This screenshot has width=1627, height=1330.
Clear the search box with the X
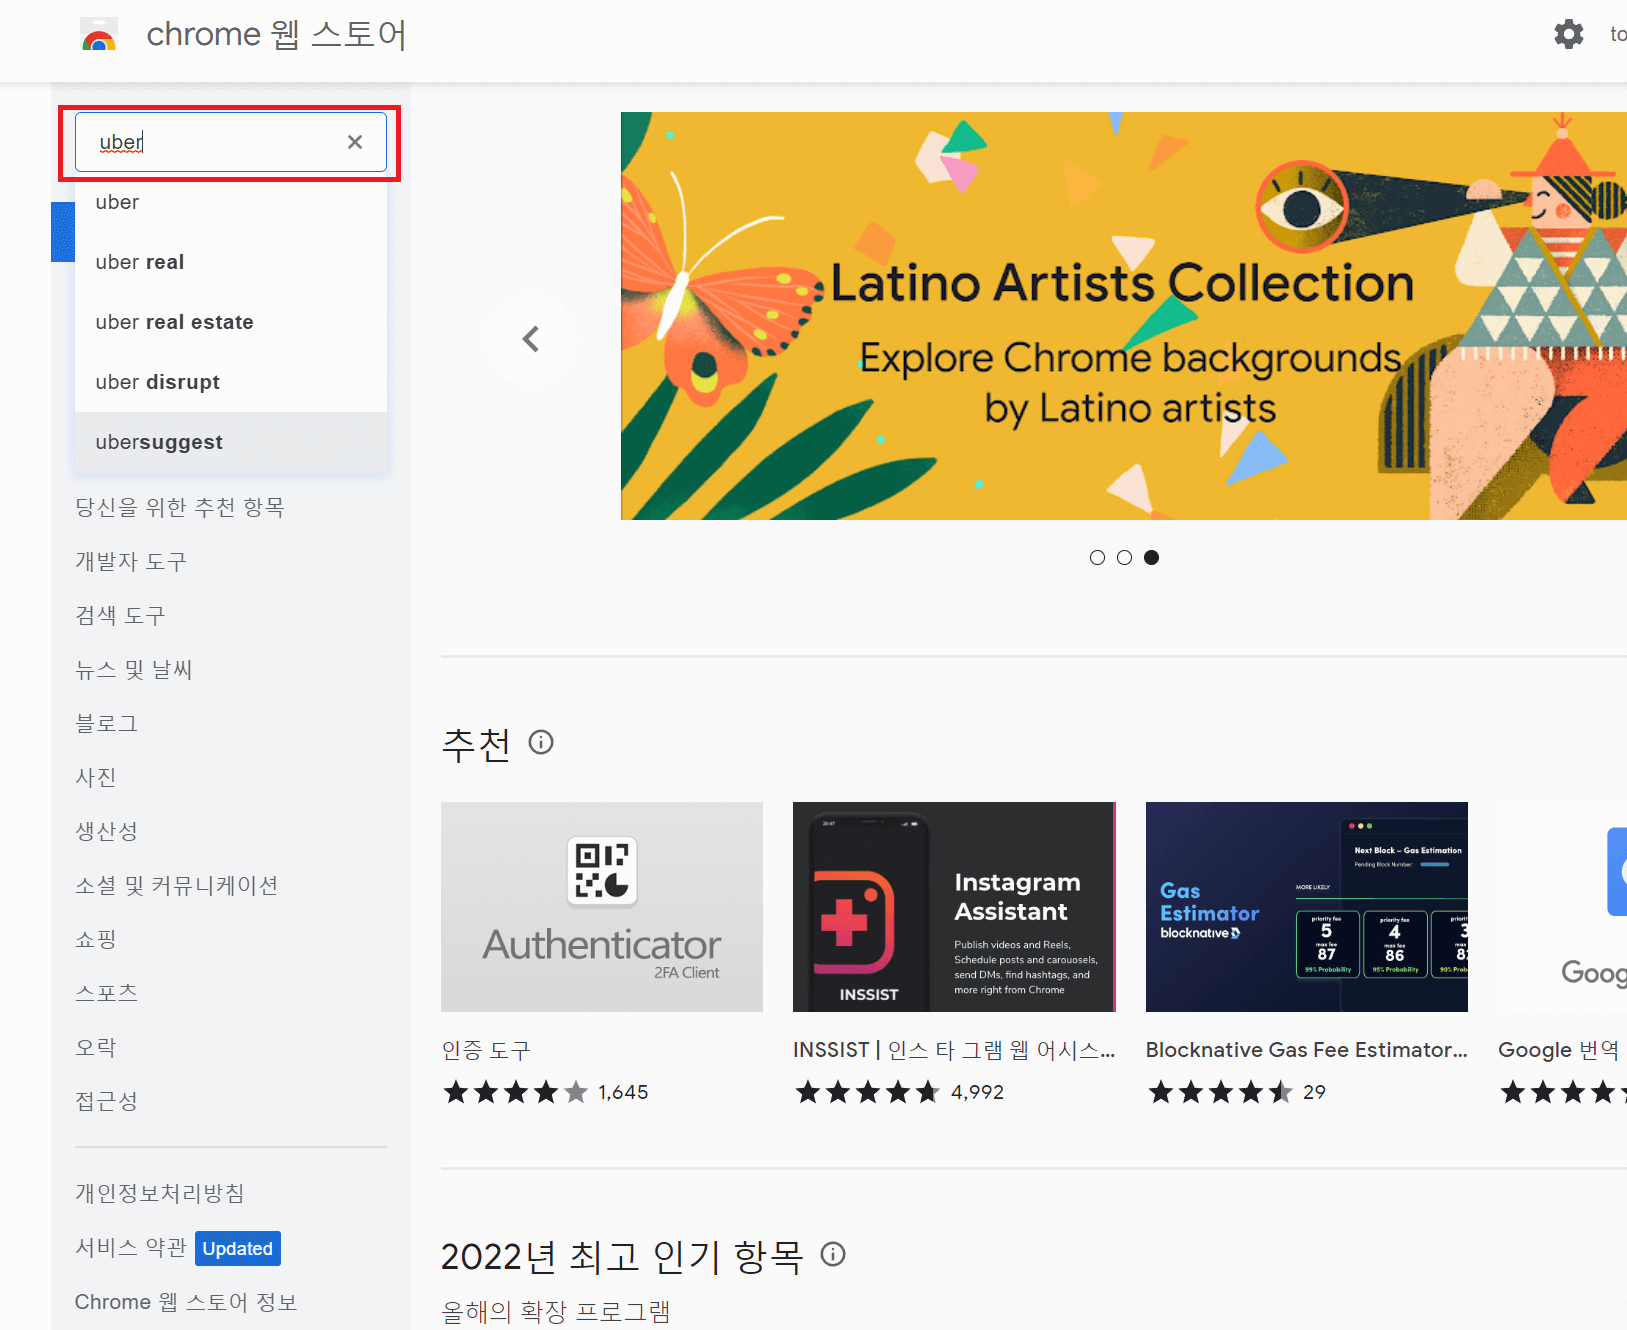(x=355, y=142)
